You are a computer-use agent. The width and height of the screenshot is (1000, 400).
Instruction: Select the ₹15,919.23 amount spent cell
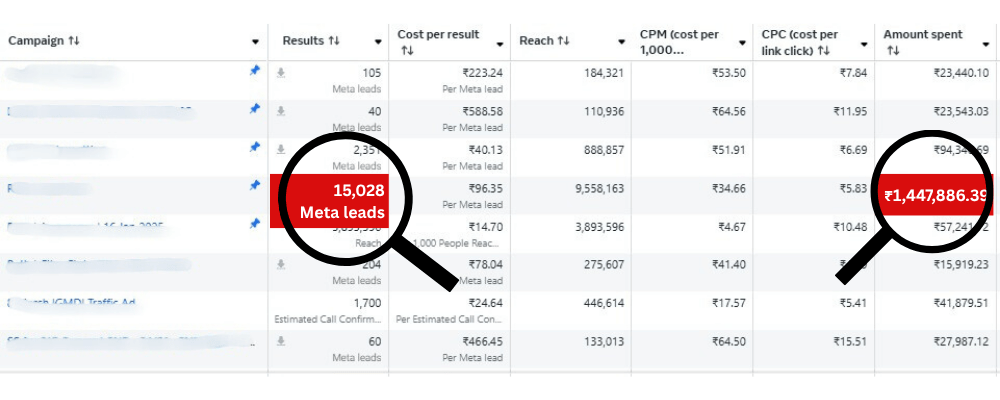(962, 265)
